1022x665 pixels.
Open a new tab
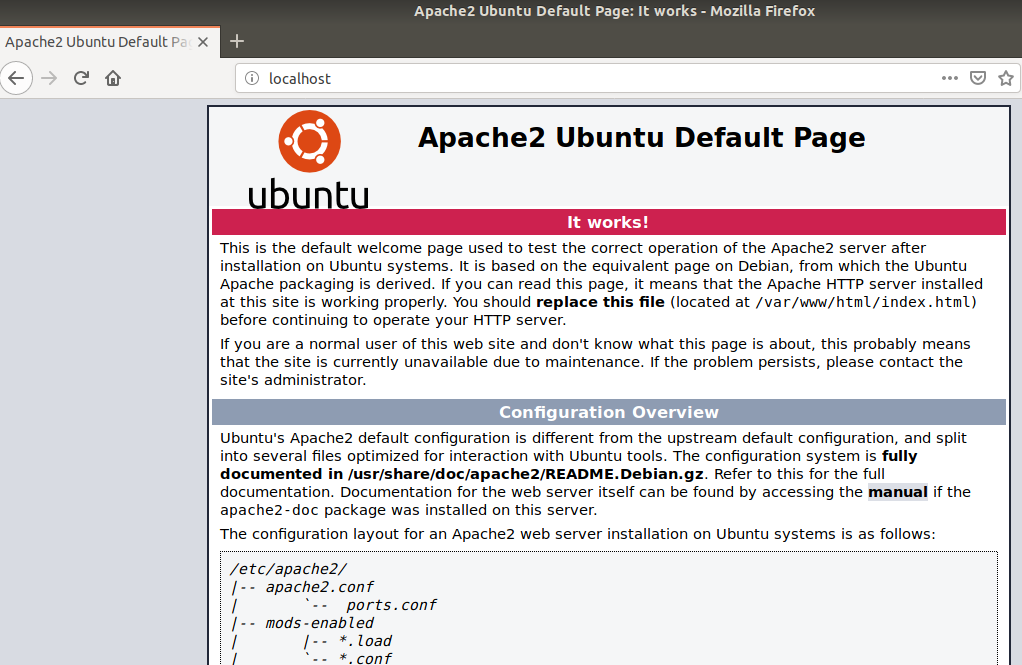tap(237, 42)
